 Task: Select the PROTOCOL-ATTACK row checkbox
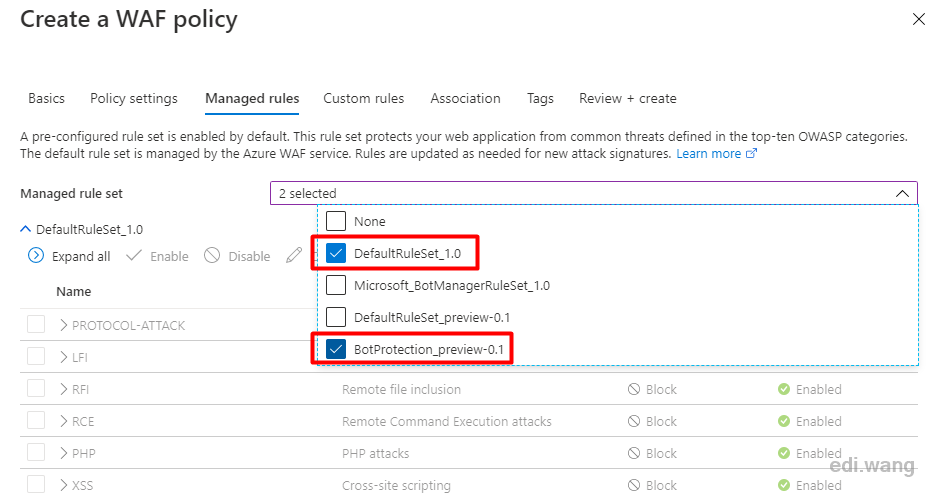pyautogui.click(x=36, y=325)
